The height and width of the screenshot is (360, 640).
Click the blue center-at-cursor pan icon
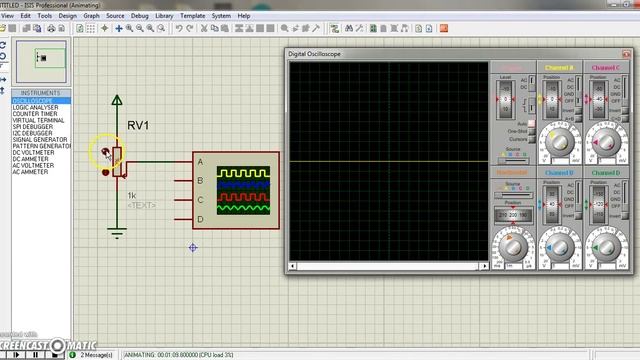click(x=119, y=28)
